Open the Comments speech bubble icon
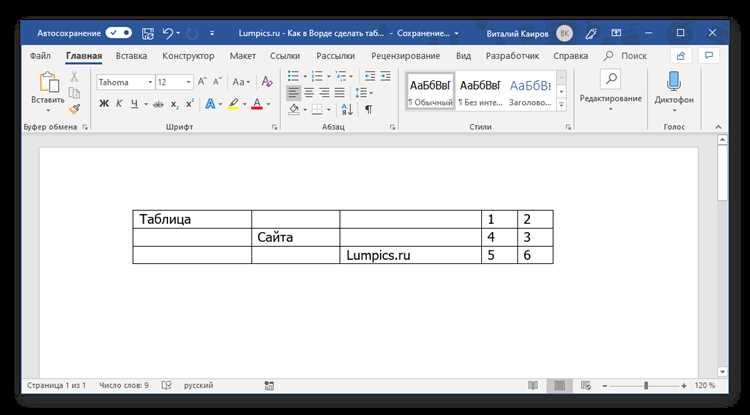Image resolution: width=750 pixels, height=415 pixels. point(709,56)
